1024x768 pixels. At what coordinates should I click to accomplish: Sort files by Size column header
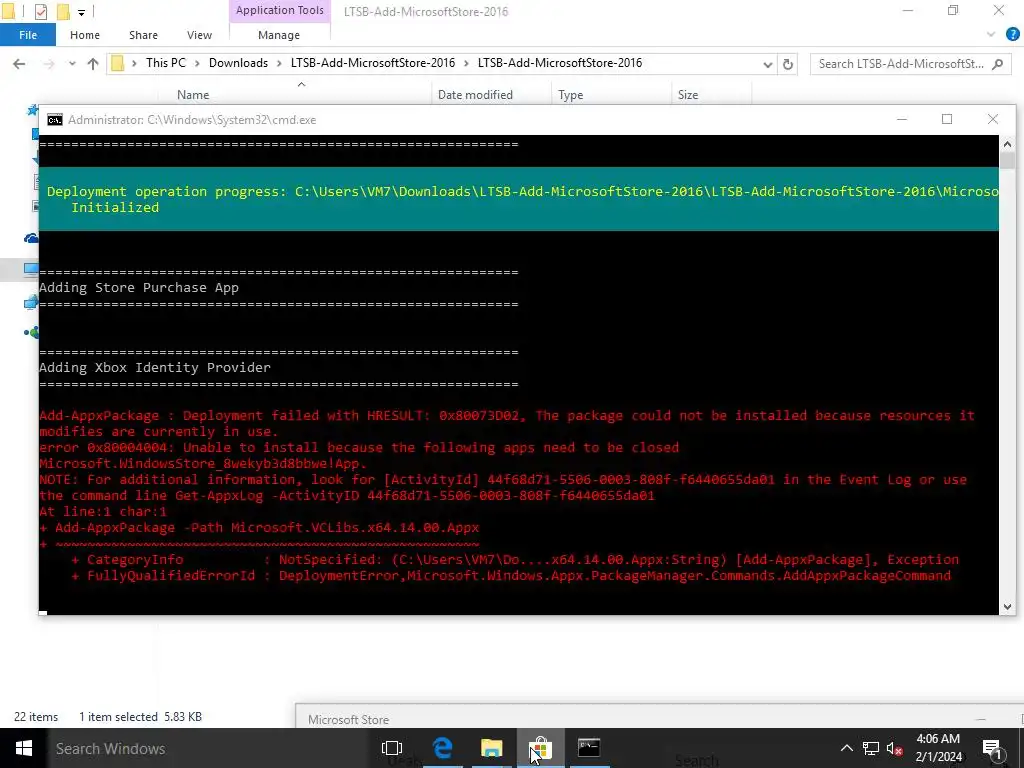tap(688, 95)
